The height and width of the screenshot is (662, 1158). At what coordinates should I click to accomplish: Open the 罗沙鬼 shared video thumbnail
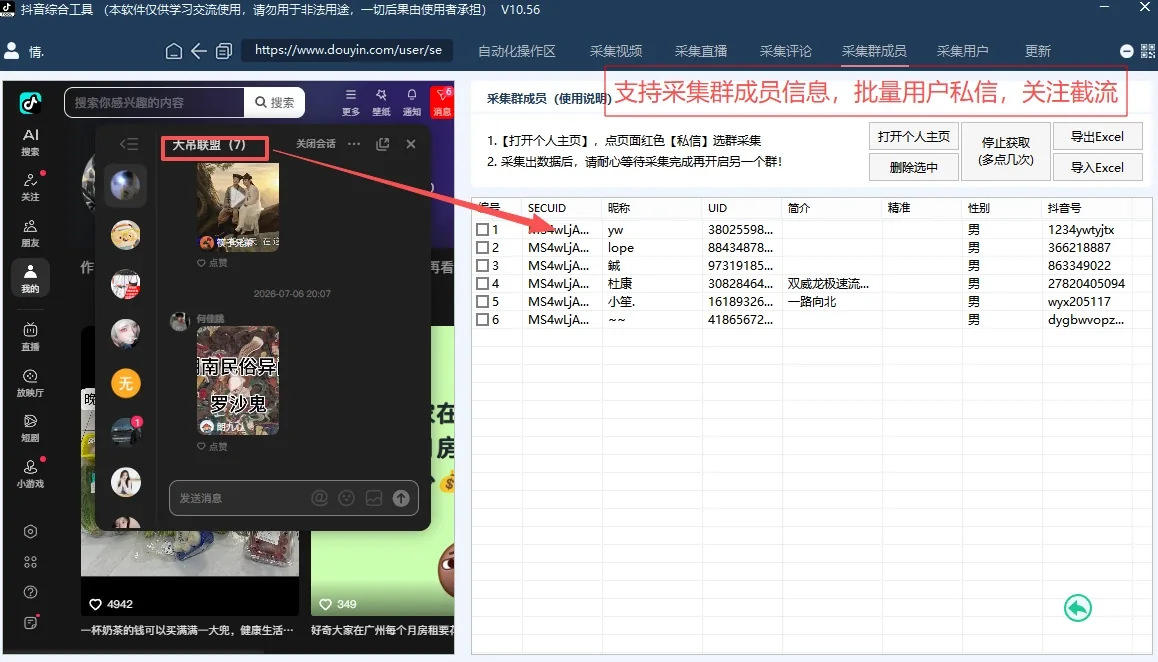pyautogui.click(x=238, y=380)
